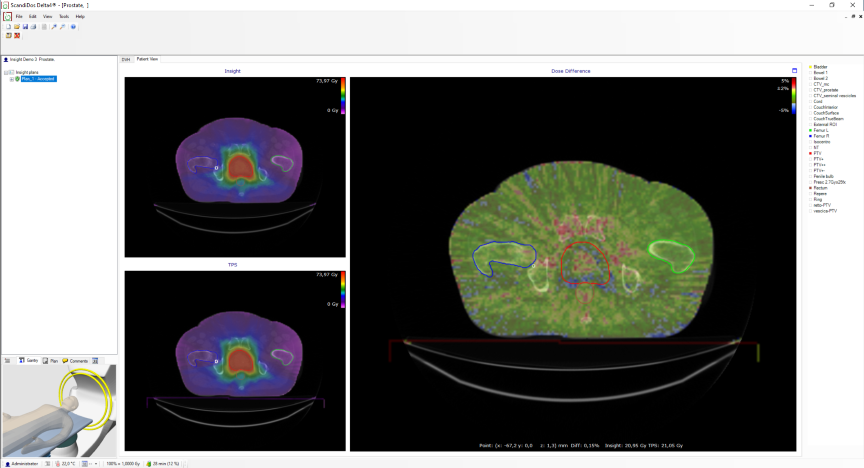Image resolution: width=864 pixels, height=468 pixels.
Task: Select the Plan tab in lower panel
Action: 52,360
